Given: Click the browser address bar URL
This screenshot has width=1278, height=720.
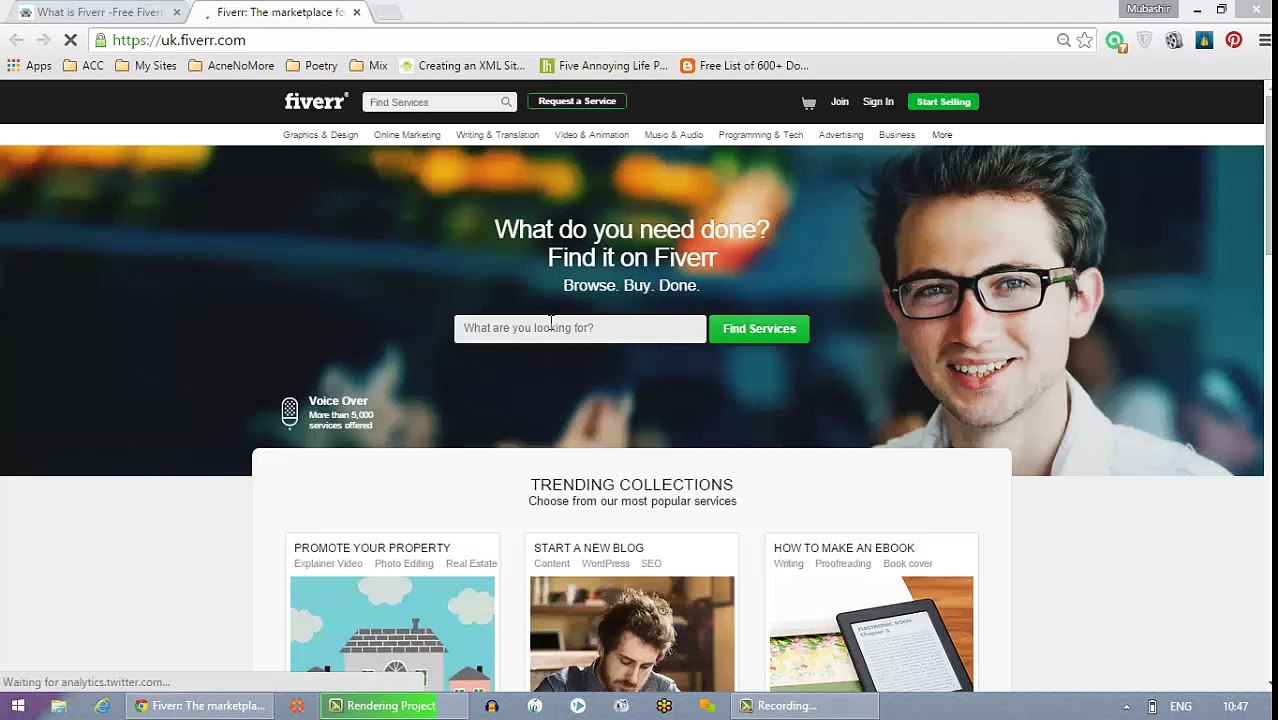Looking at the screenshot, I should [179, 40].
